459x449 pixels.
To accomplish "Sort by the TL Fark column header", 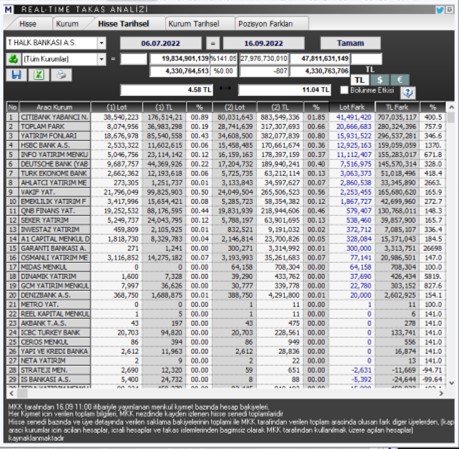I will (397, 107).
